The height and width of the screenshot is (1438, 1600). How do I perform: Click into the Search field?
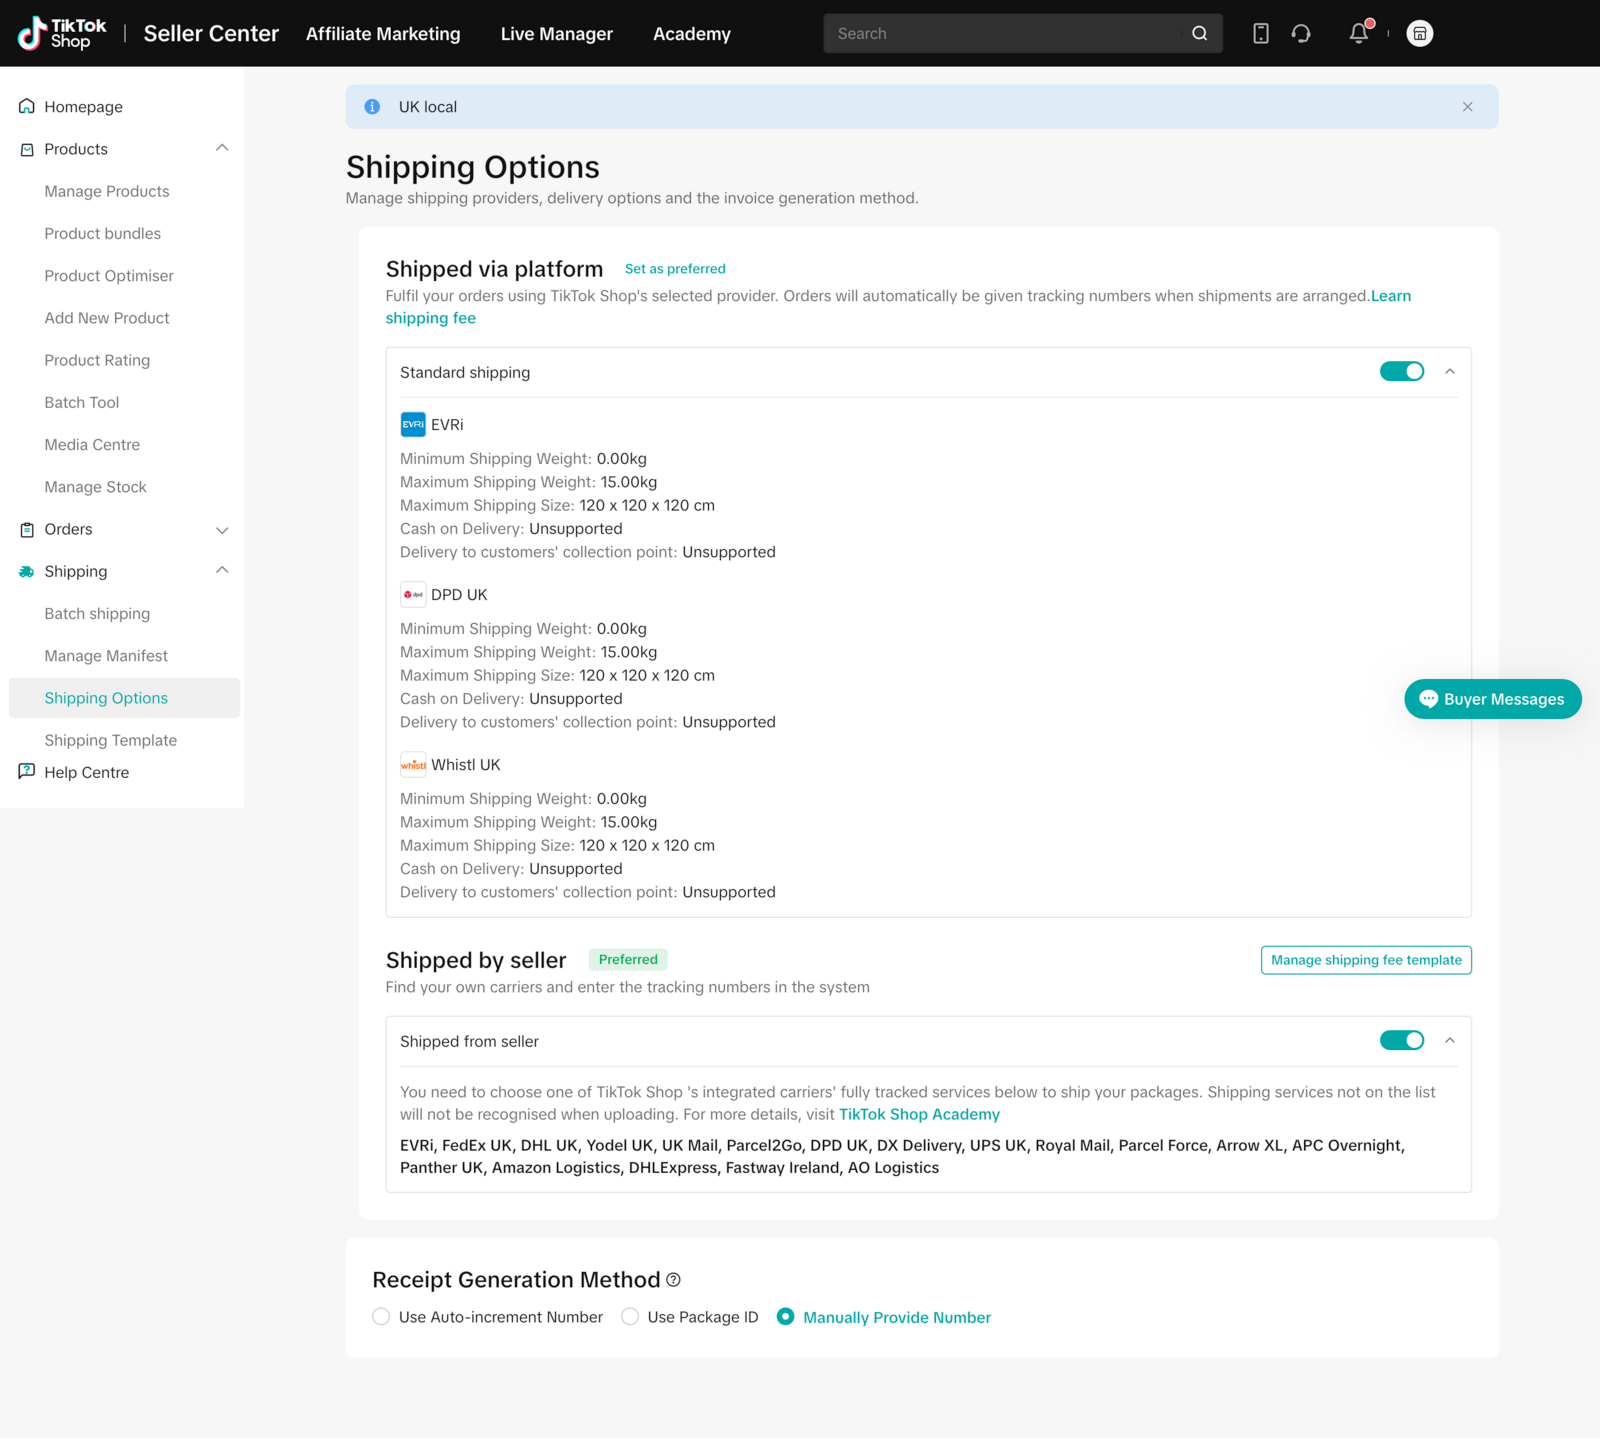[1000, 33]
